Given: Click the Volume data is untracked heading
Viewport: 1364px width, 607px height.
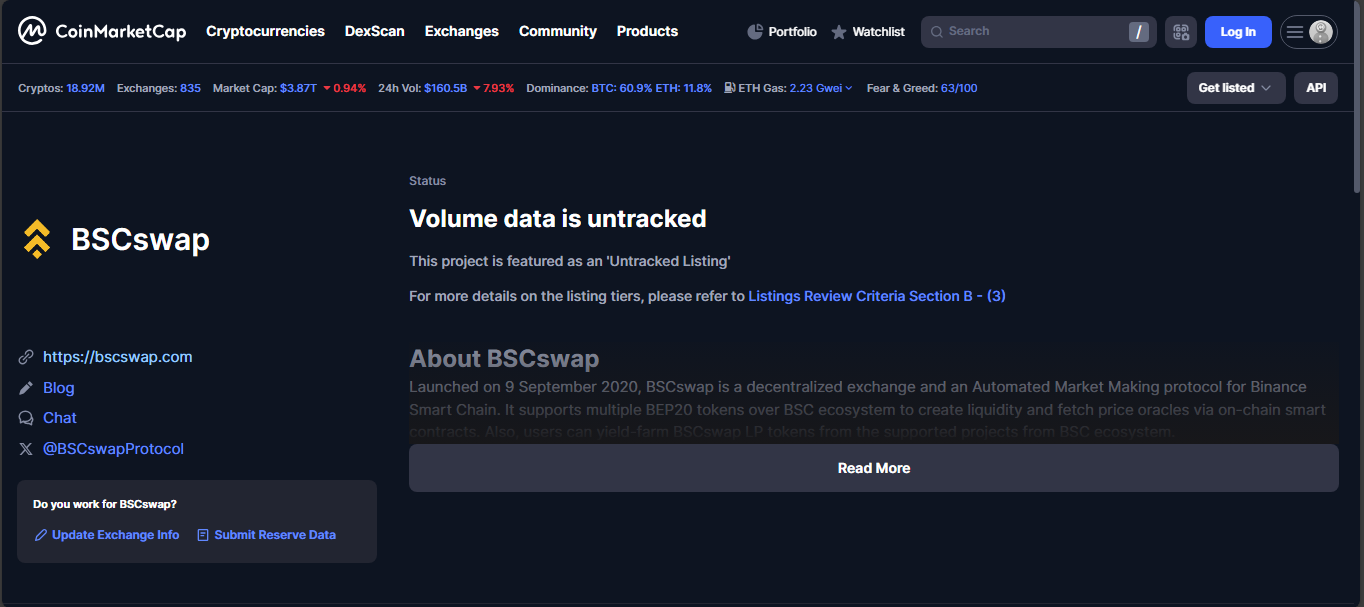Looking at the screenshot, I should 558,219.
